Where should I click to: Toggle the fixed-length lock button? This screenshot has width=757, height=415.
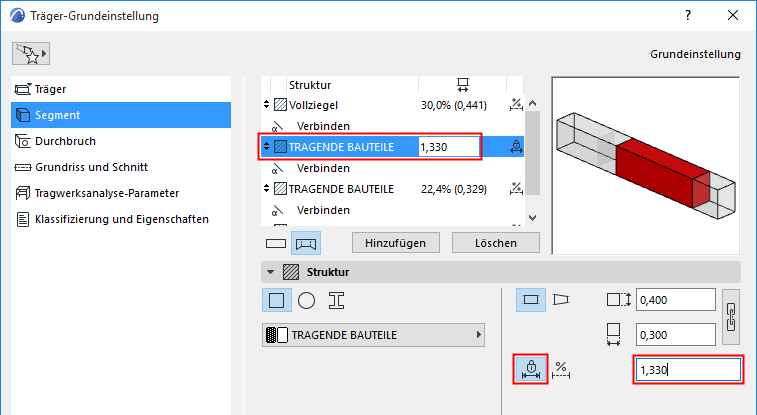(531, 369)
